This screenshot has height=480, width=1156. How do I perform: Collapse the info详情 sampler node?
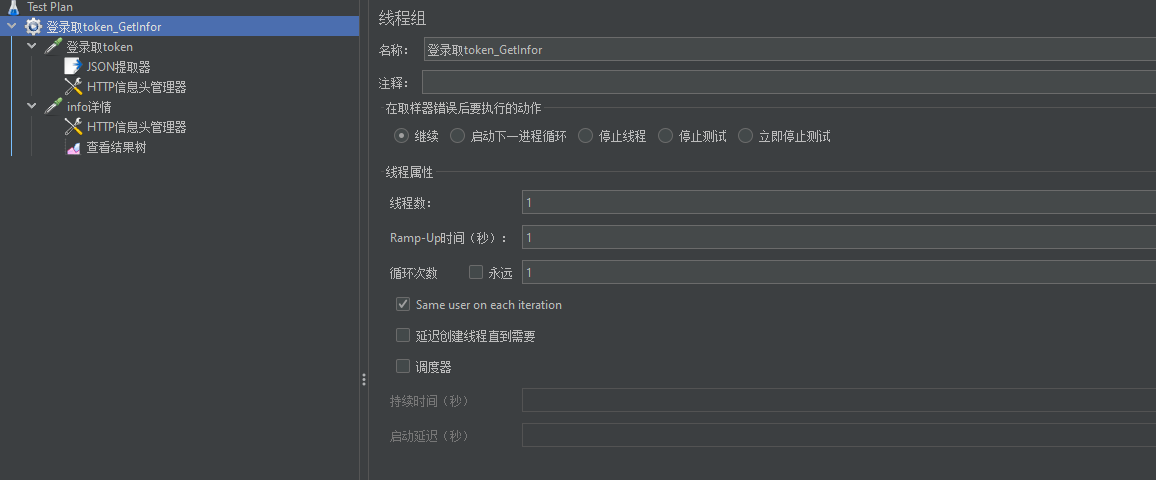coord(32,107)
